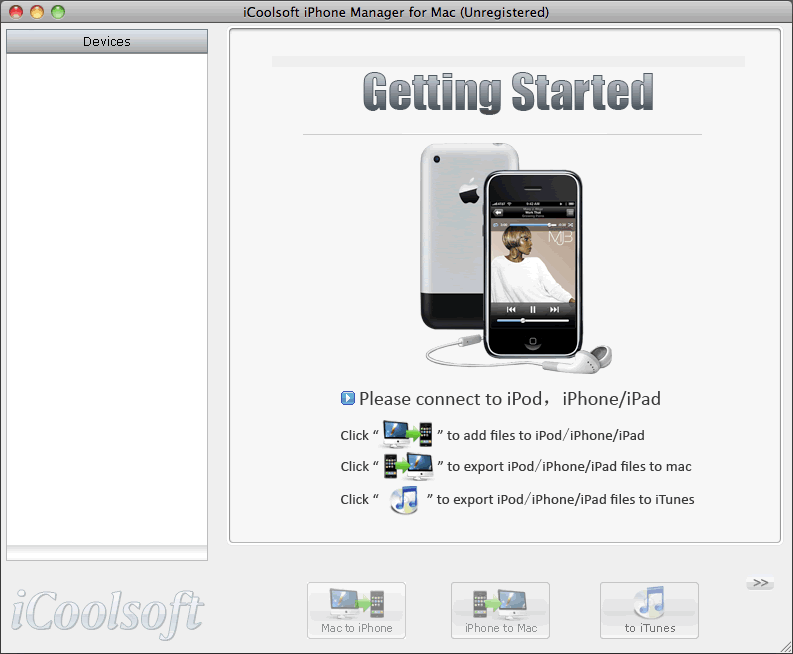Click 'Please connect to iPod, iPhone/iPad' text
Screen dimensions: 793x654
[x=510, y=399]
